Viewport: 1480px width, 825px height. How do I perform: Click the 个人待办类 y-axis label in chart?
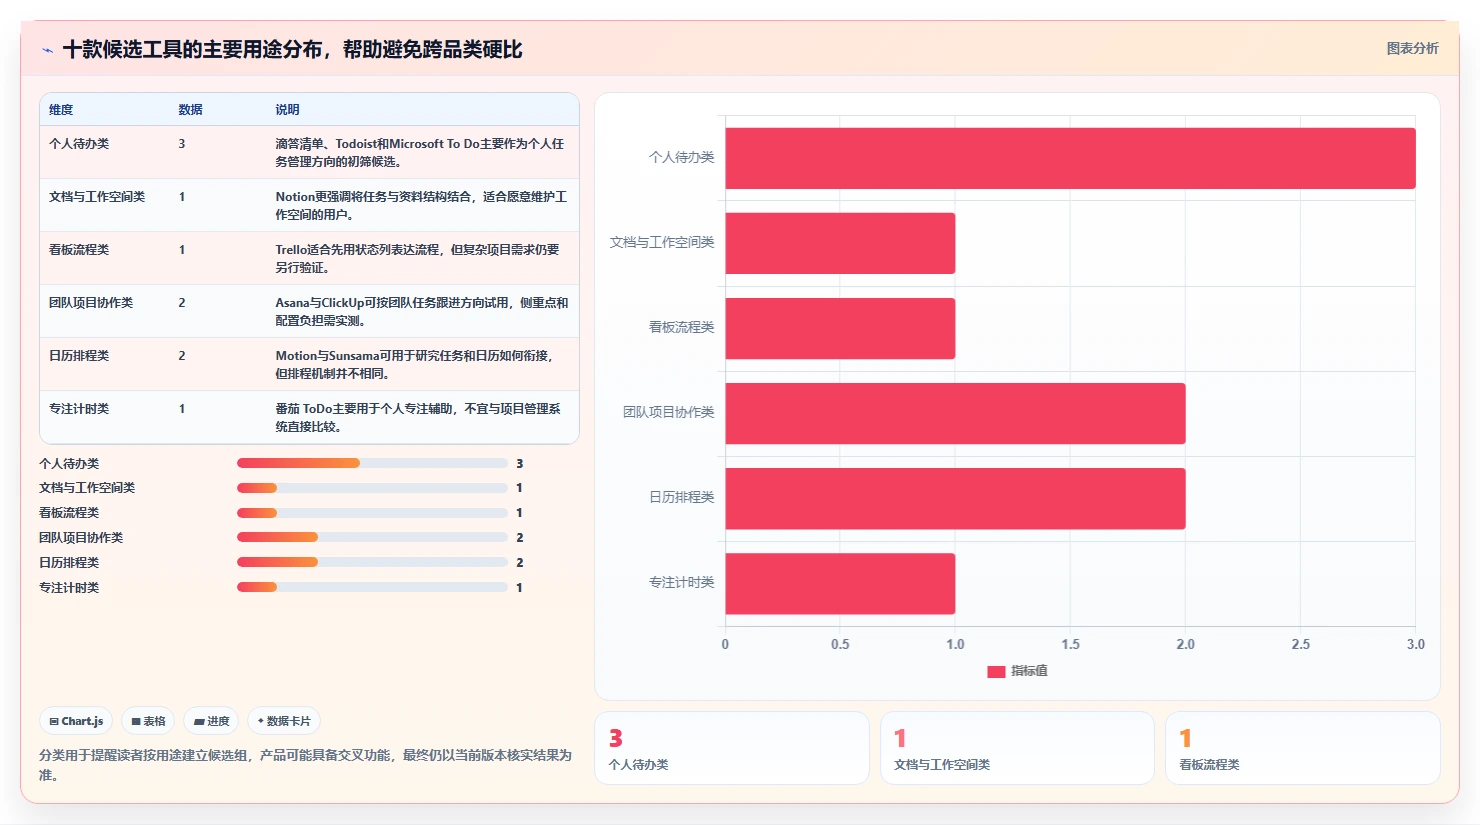click(x=681, y=158)
